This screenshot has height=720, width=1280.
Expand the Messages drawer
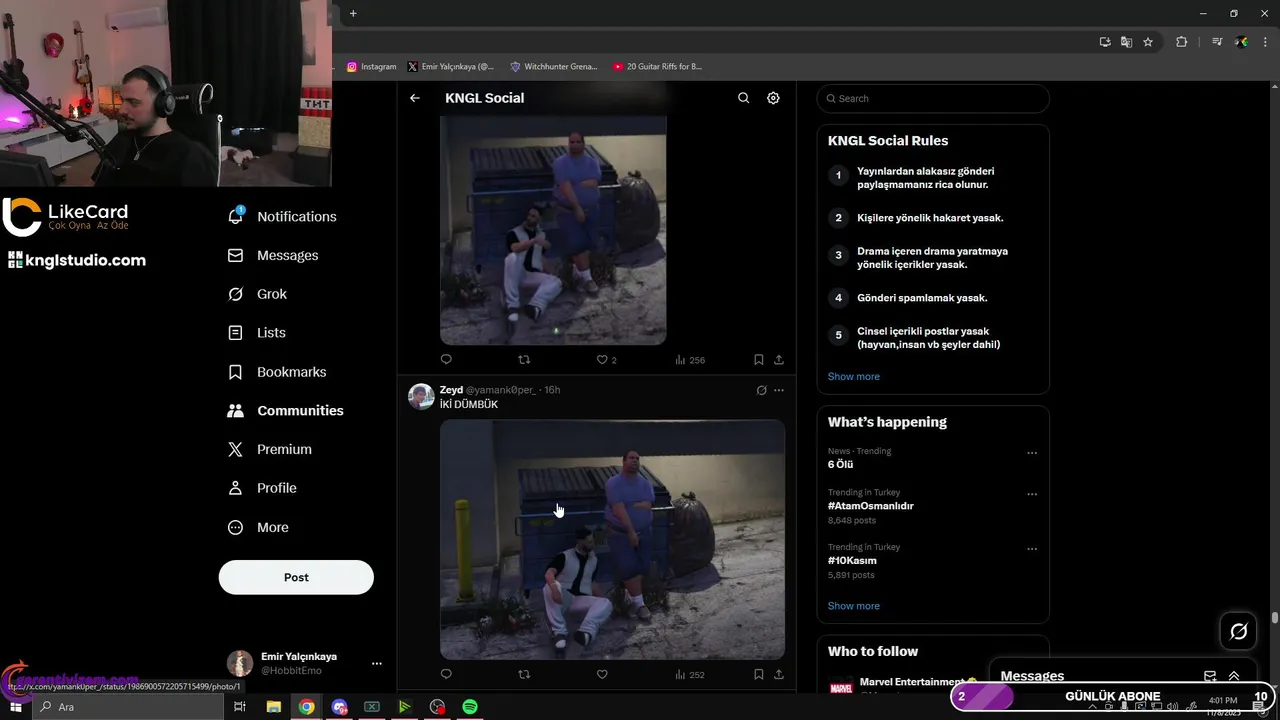[1234, 676]
